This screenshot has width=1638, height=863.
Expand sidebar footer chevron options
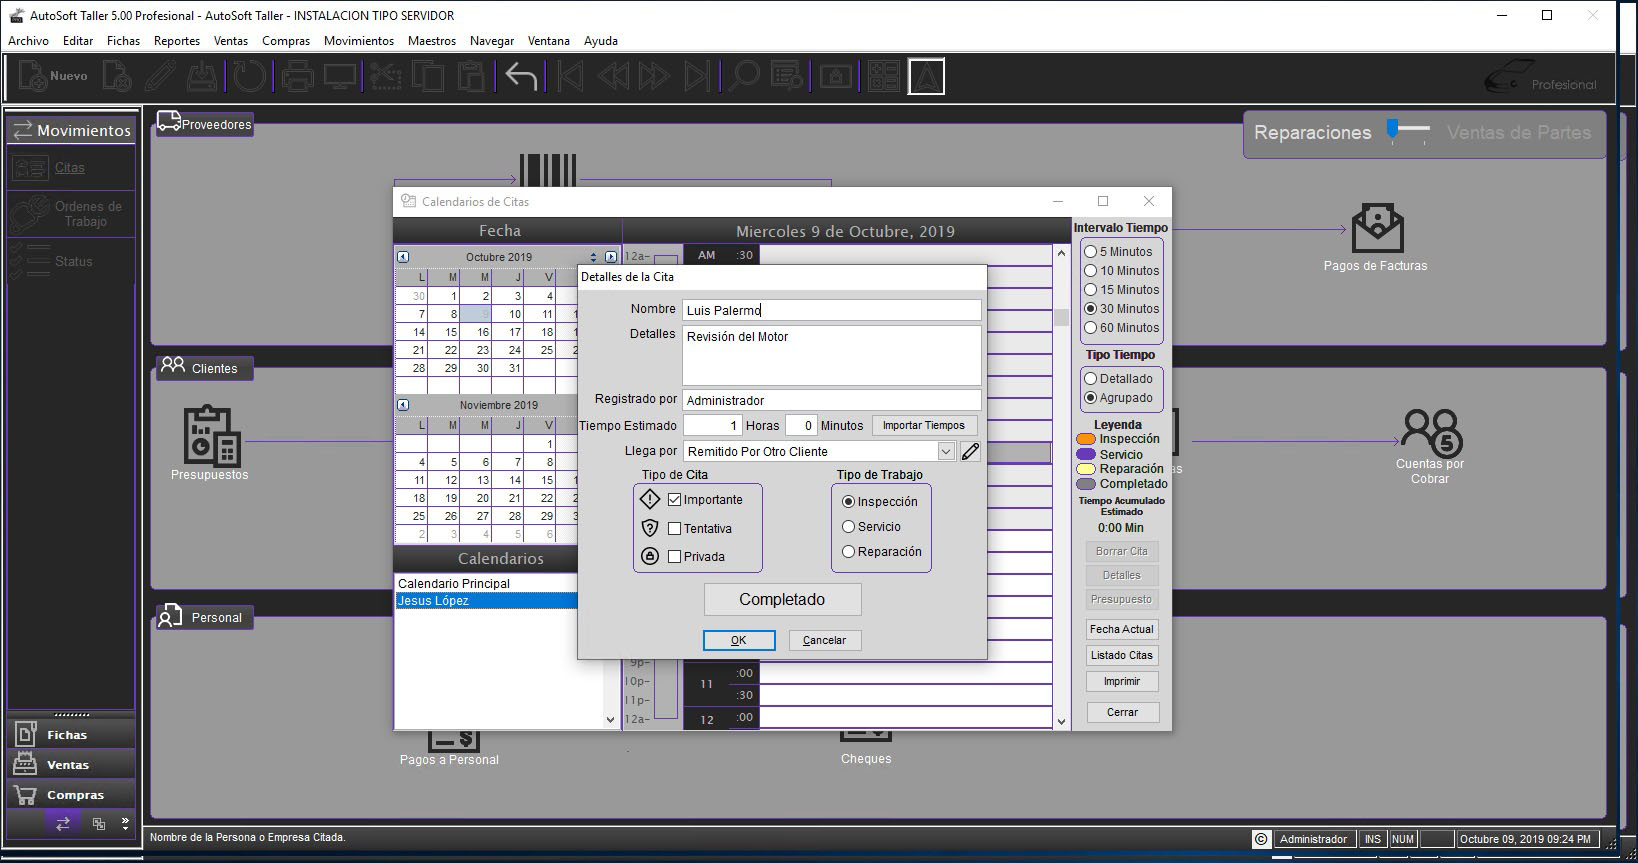coord(125,823)
